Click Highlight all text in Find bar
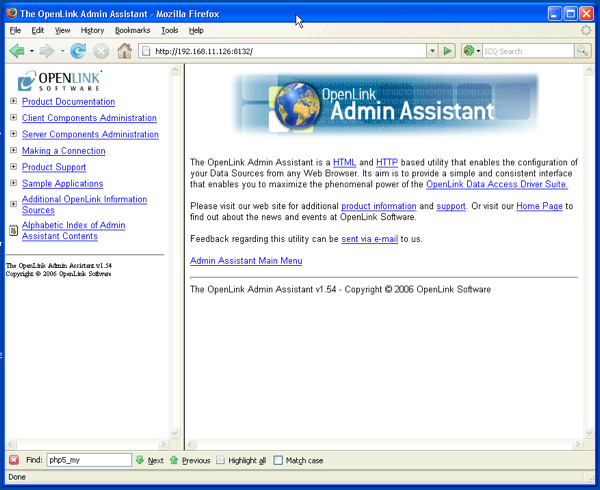Screen dimensions: 600x490 click(247, 461)
